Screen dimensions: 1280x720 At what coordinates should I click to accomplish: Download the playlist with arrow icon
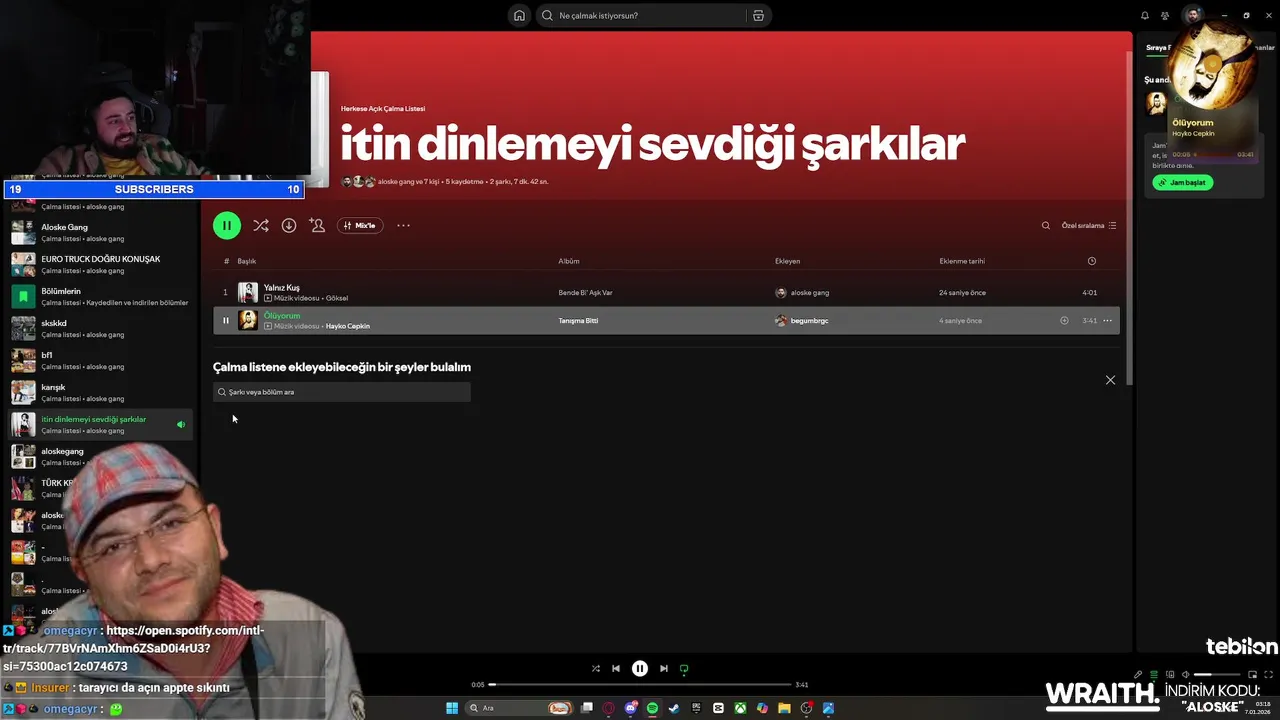tap(289, 225)
